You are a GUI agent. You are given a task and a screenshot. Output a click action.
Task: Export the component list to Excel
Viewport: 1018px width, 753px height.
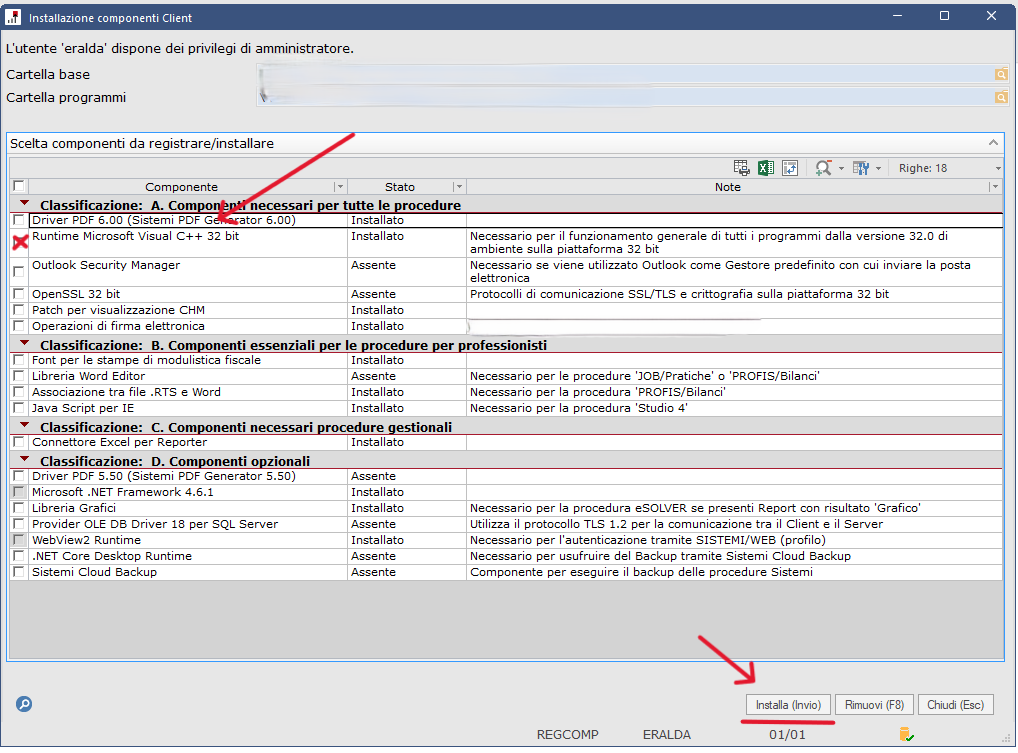coord(765,168)
